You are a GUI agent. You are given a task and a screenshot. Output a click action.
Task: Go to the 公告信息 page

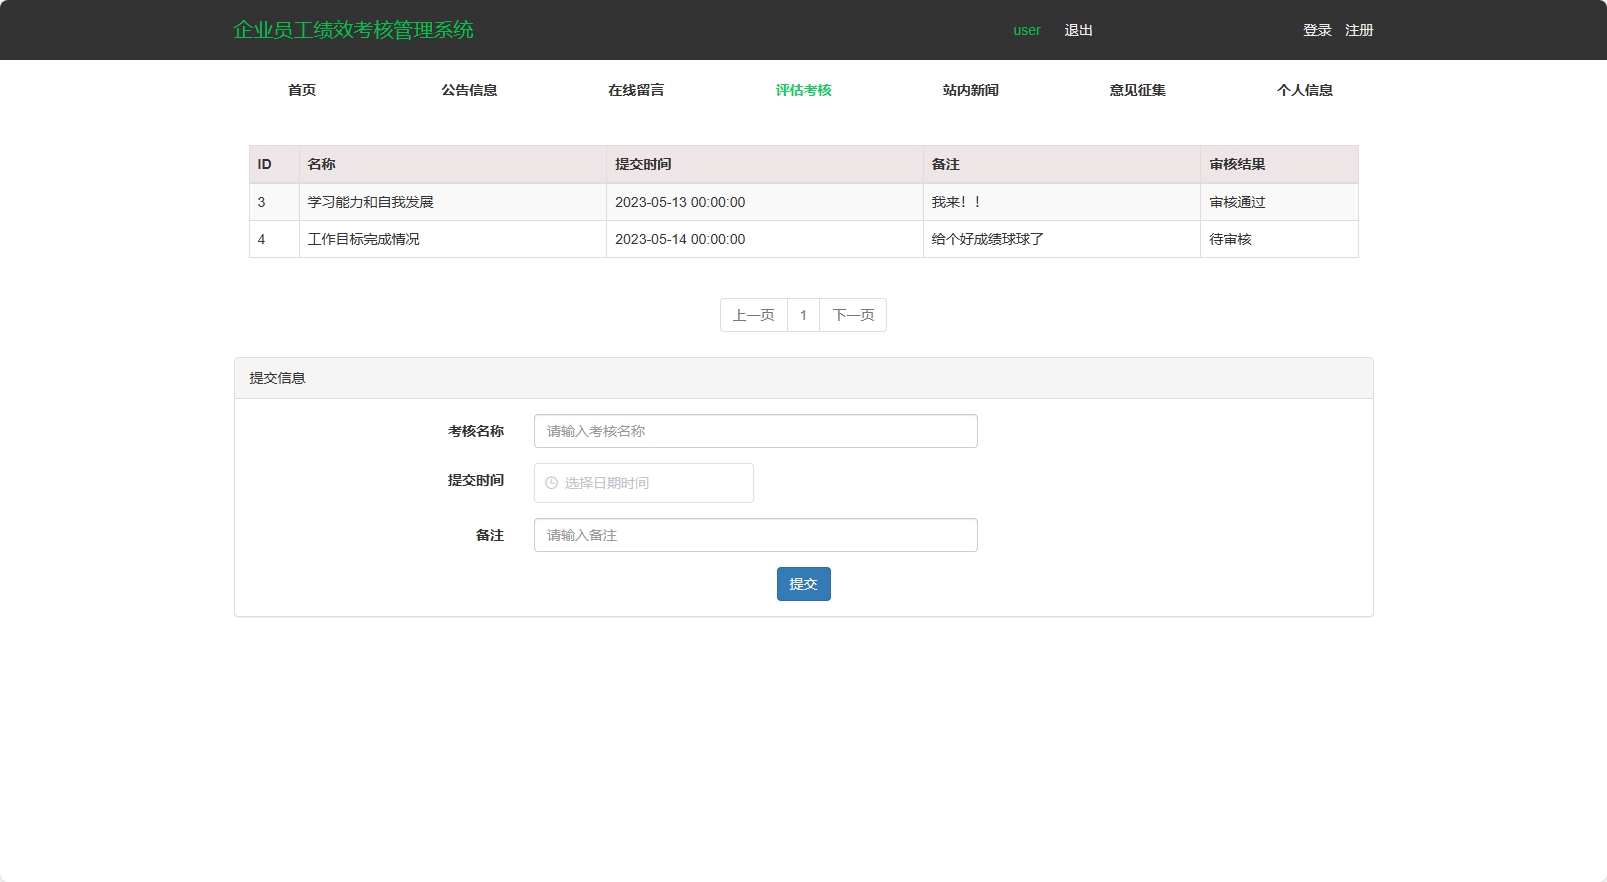tap(469, 90)
